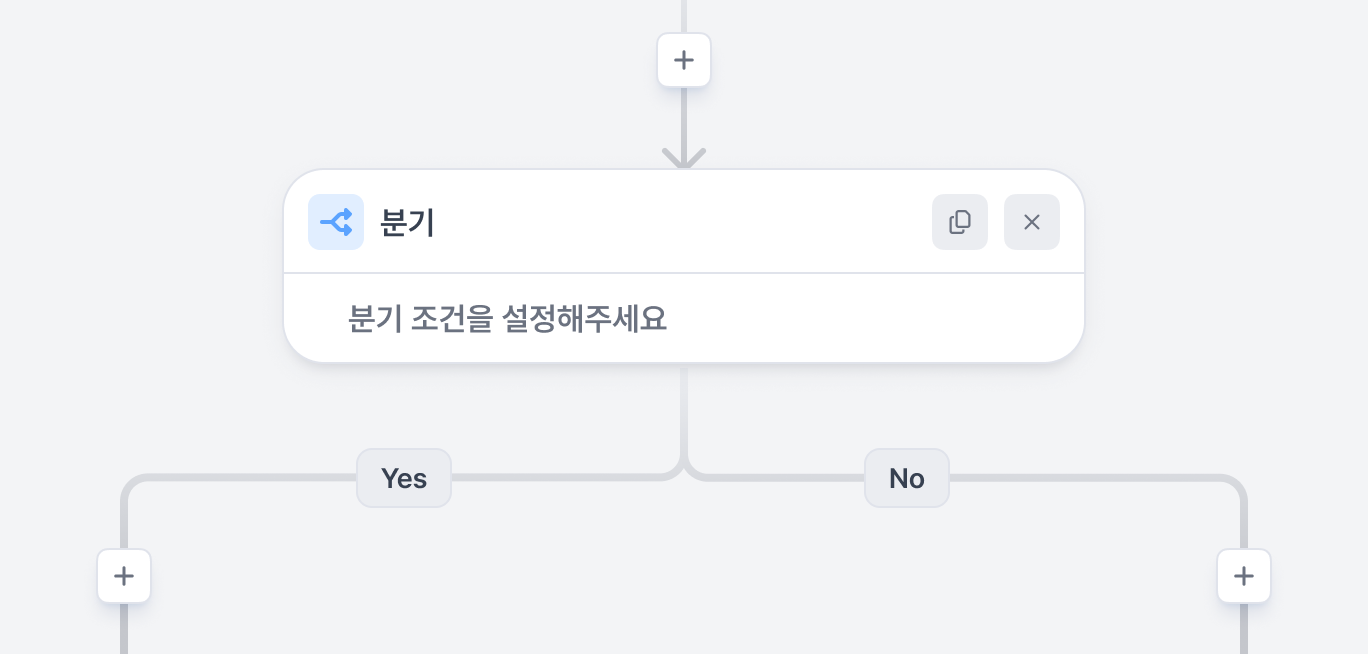Add a step below the Yes branch
The width and height of the screenshot is (1368, 654).
(x=124, y=576)
